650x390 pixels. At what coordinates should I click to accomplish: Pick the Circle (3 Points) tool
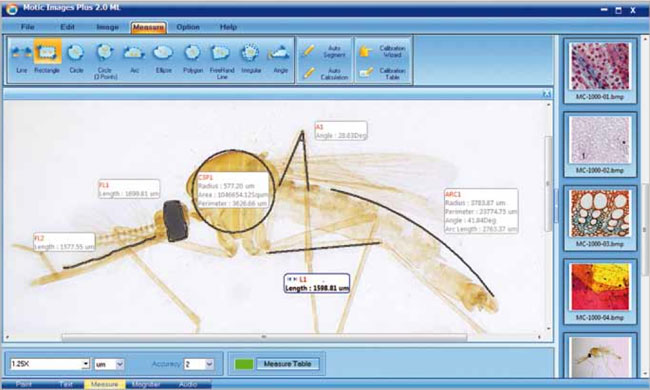(105, 61)
